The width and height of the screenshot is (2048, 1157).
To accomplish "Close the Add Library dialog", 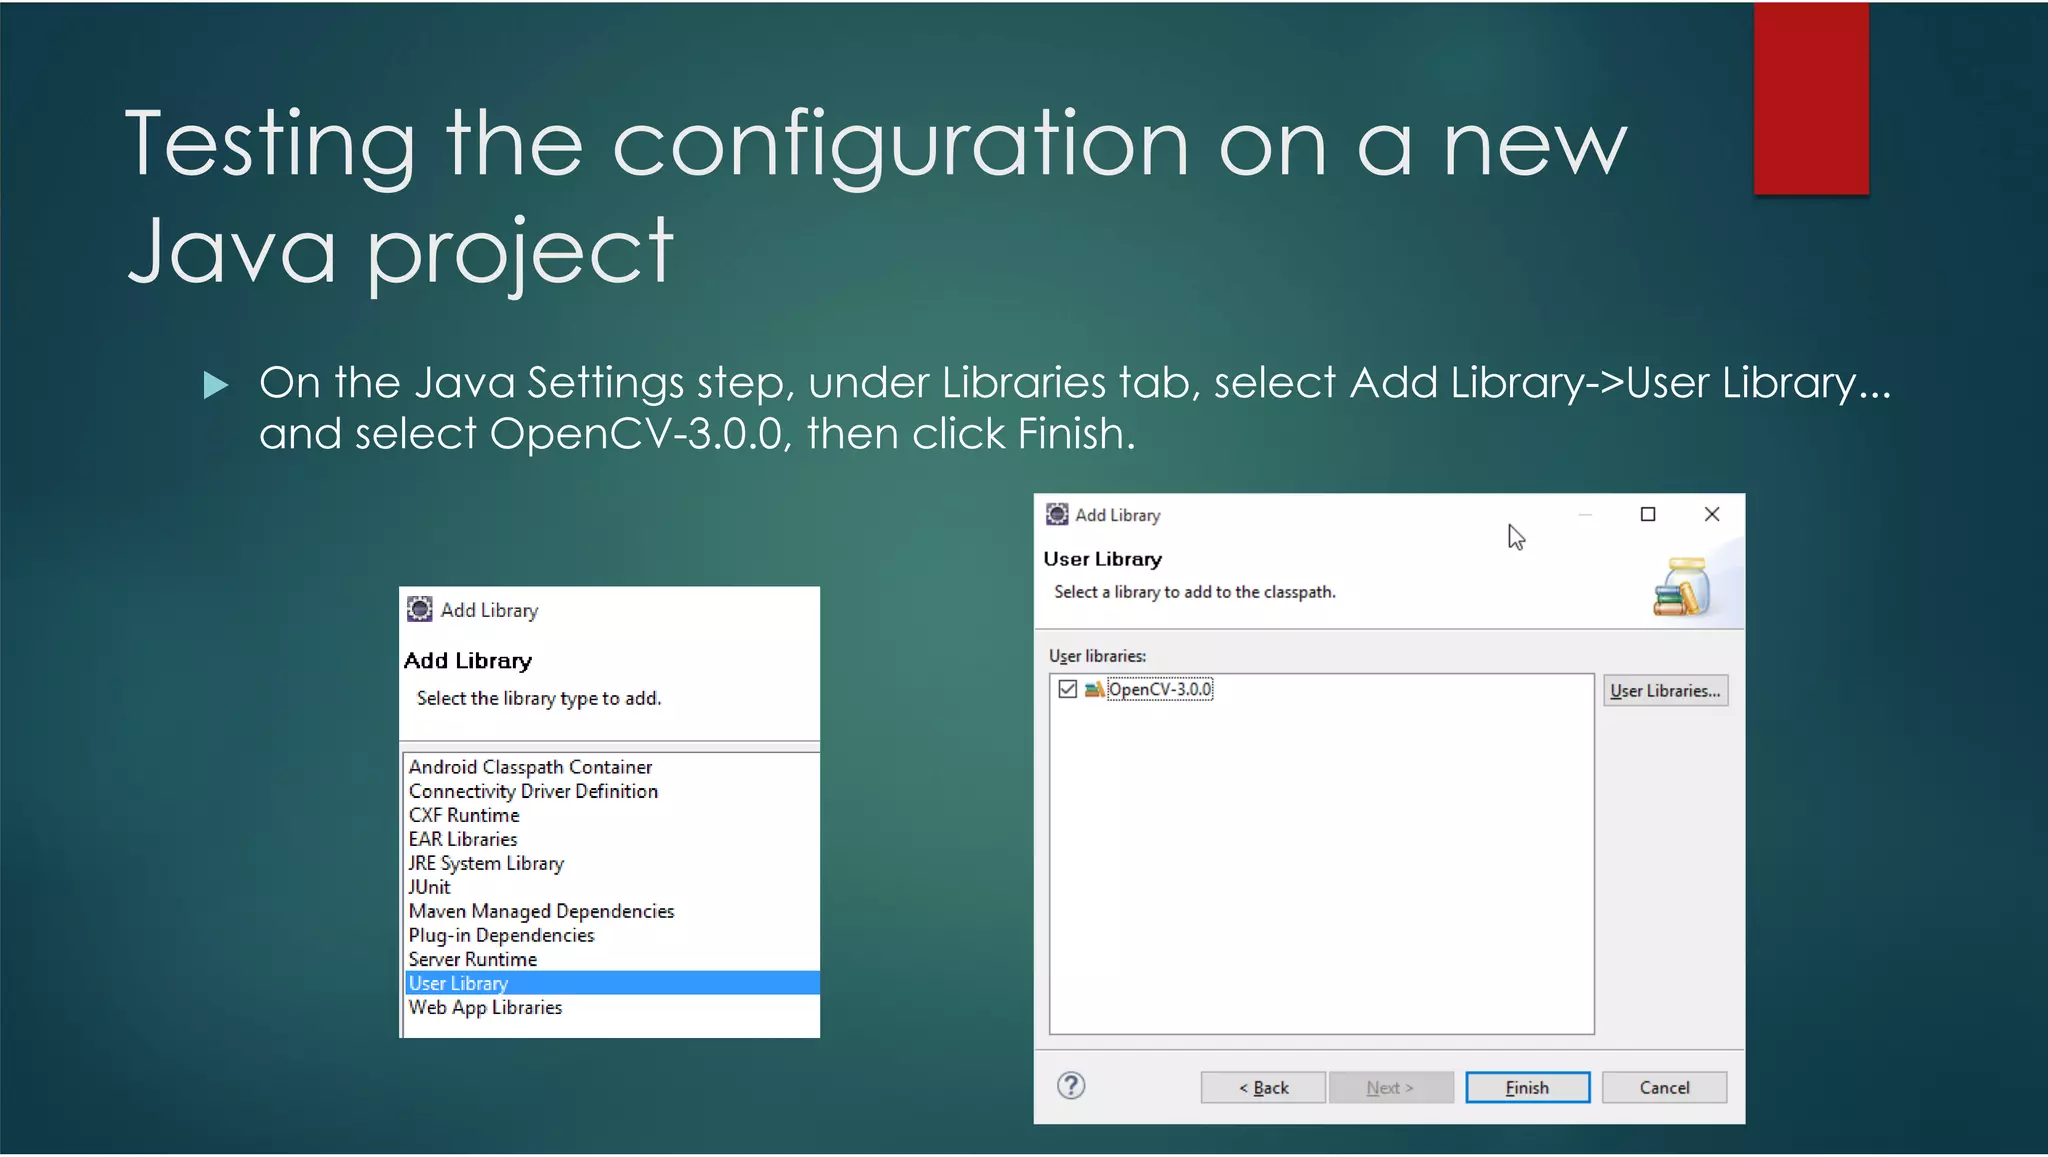I will pyautogui.click(x=1712, y=514).
